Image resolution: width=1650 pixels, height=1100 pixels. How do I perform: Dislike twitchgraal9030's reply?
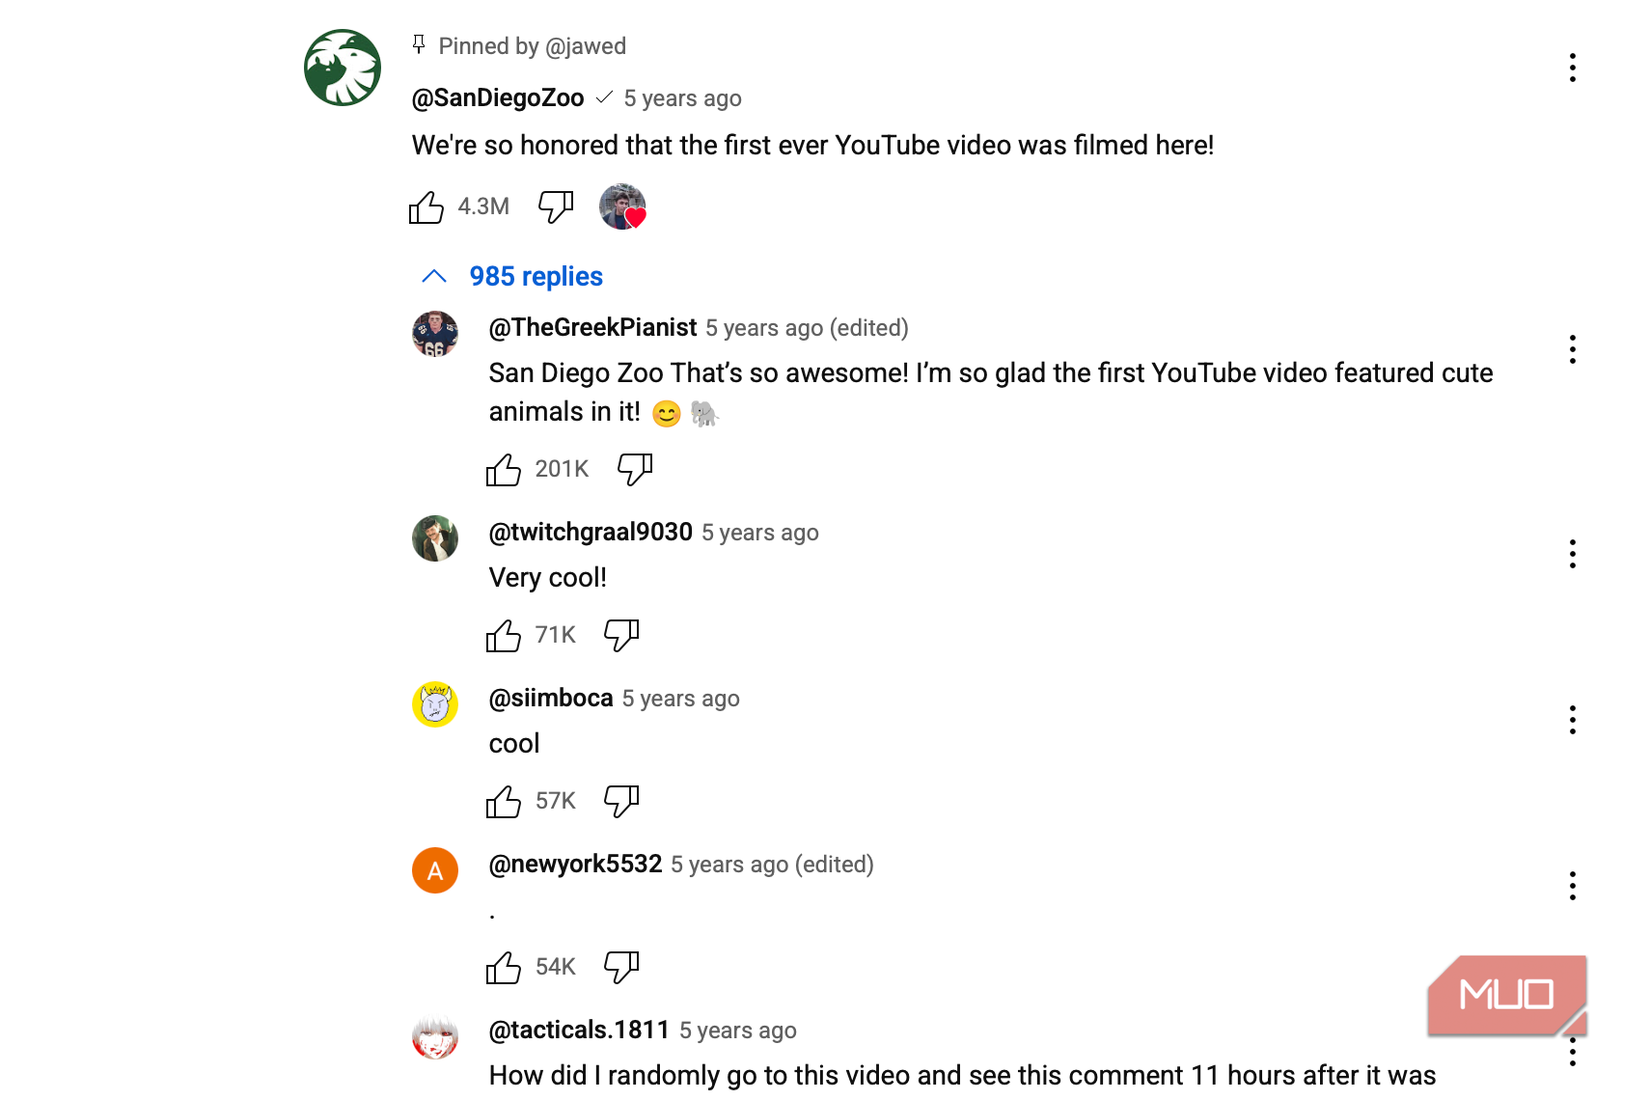(x=621, y=635)
